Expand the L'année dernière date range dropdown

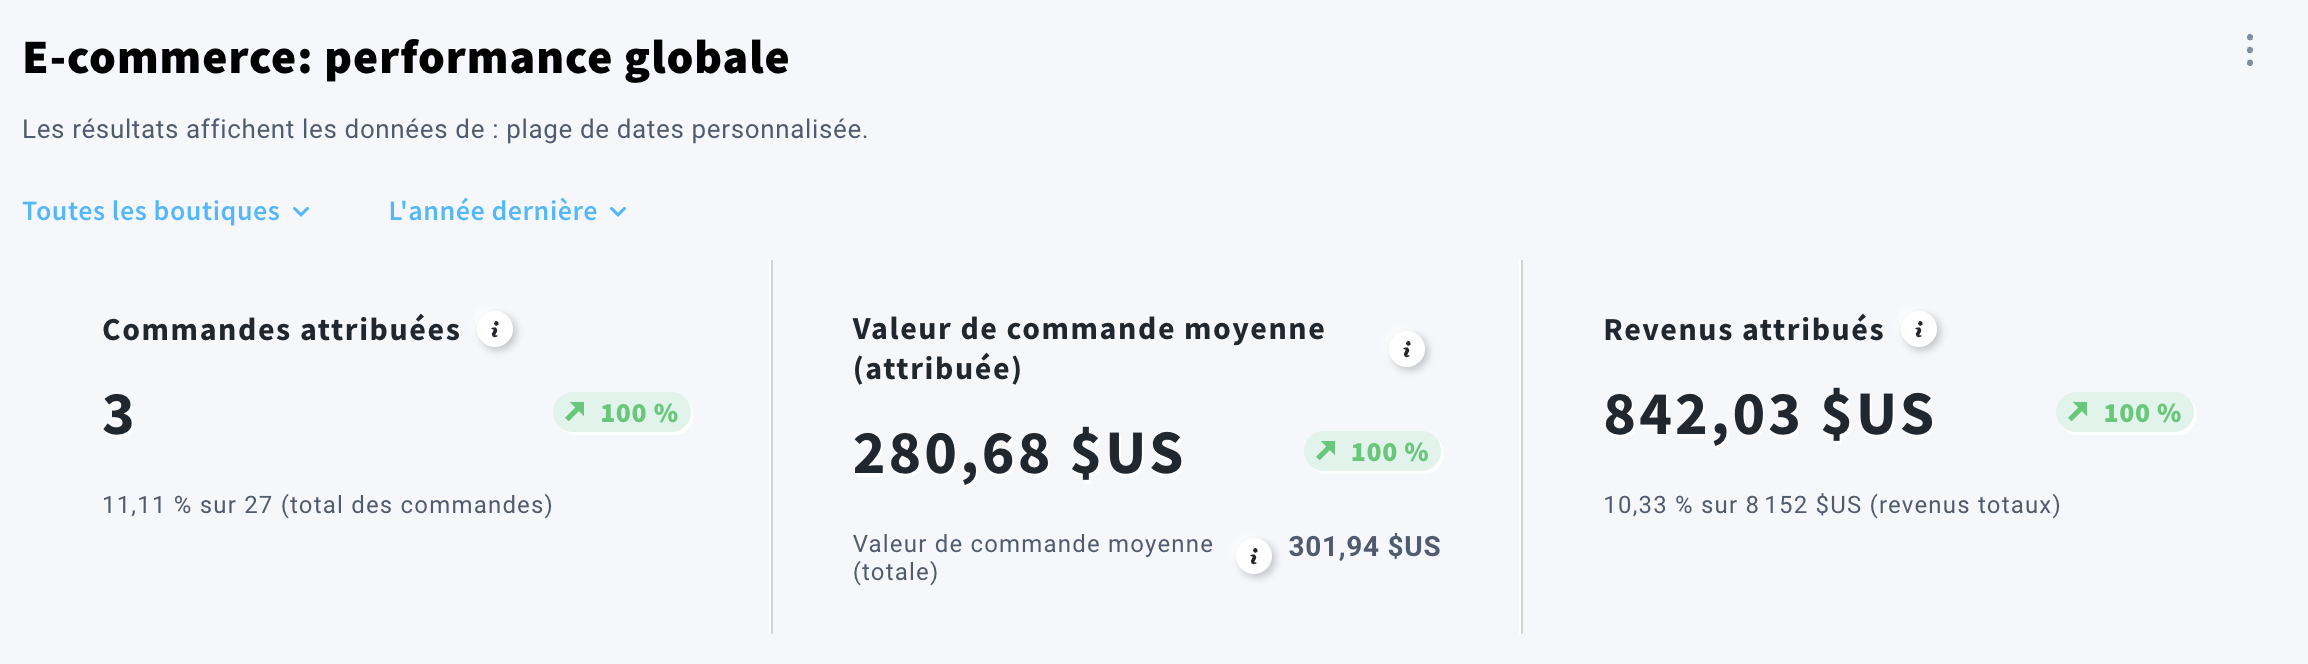tap(493, 211)
